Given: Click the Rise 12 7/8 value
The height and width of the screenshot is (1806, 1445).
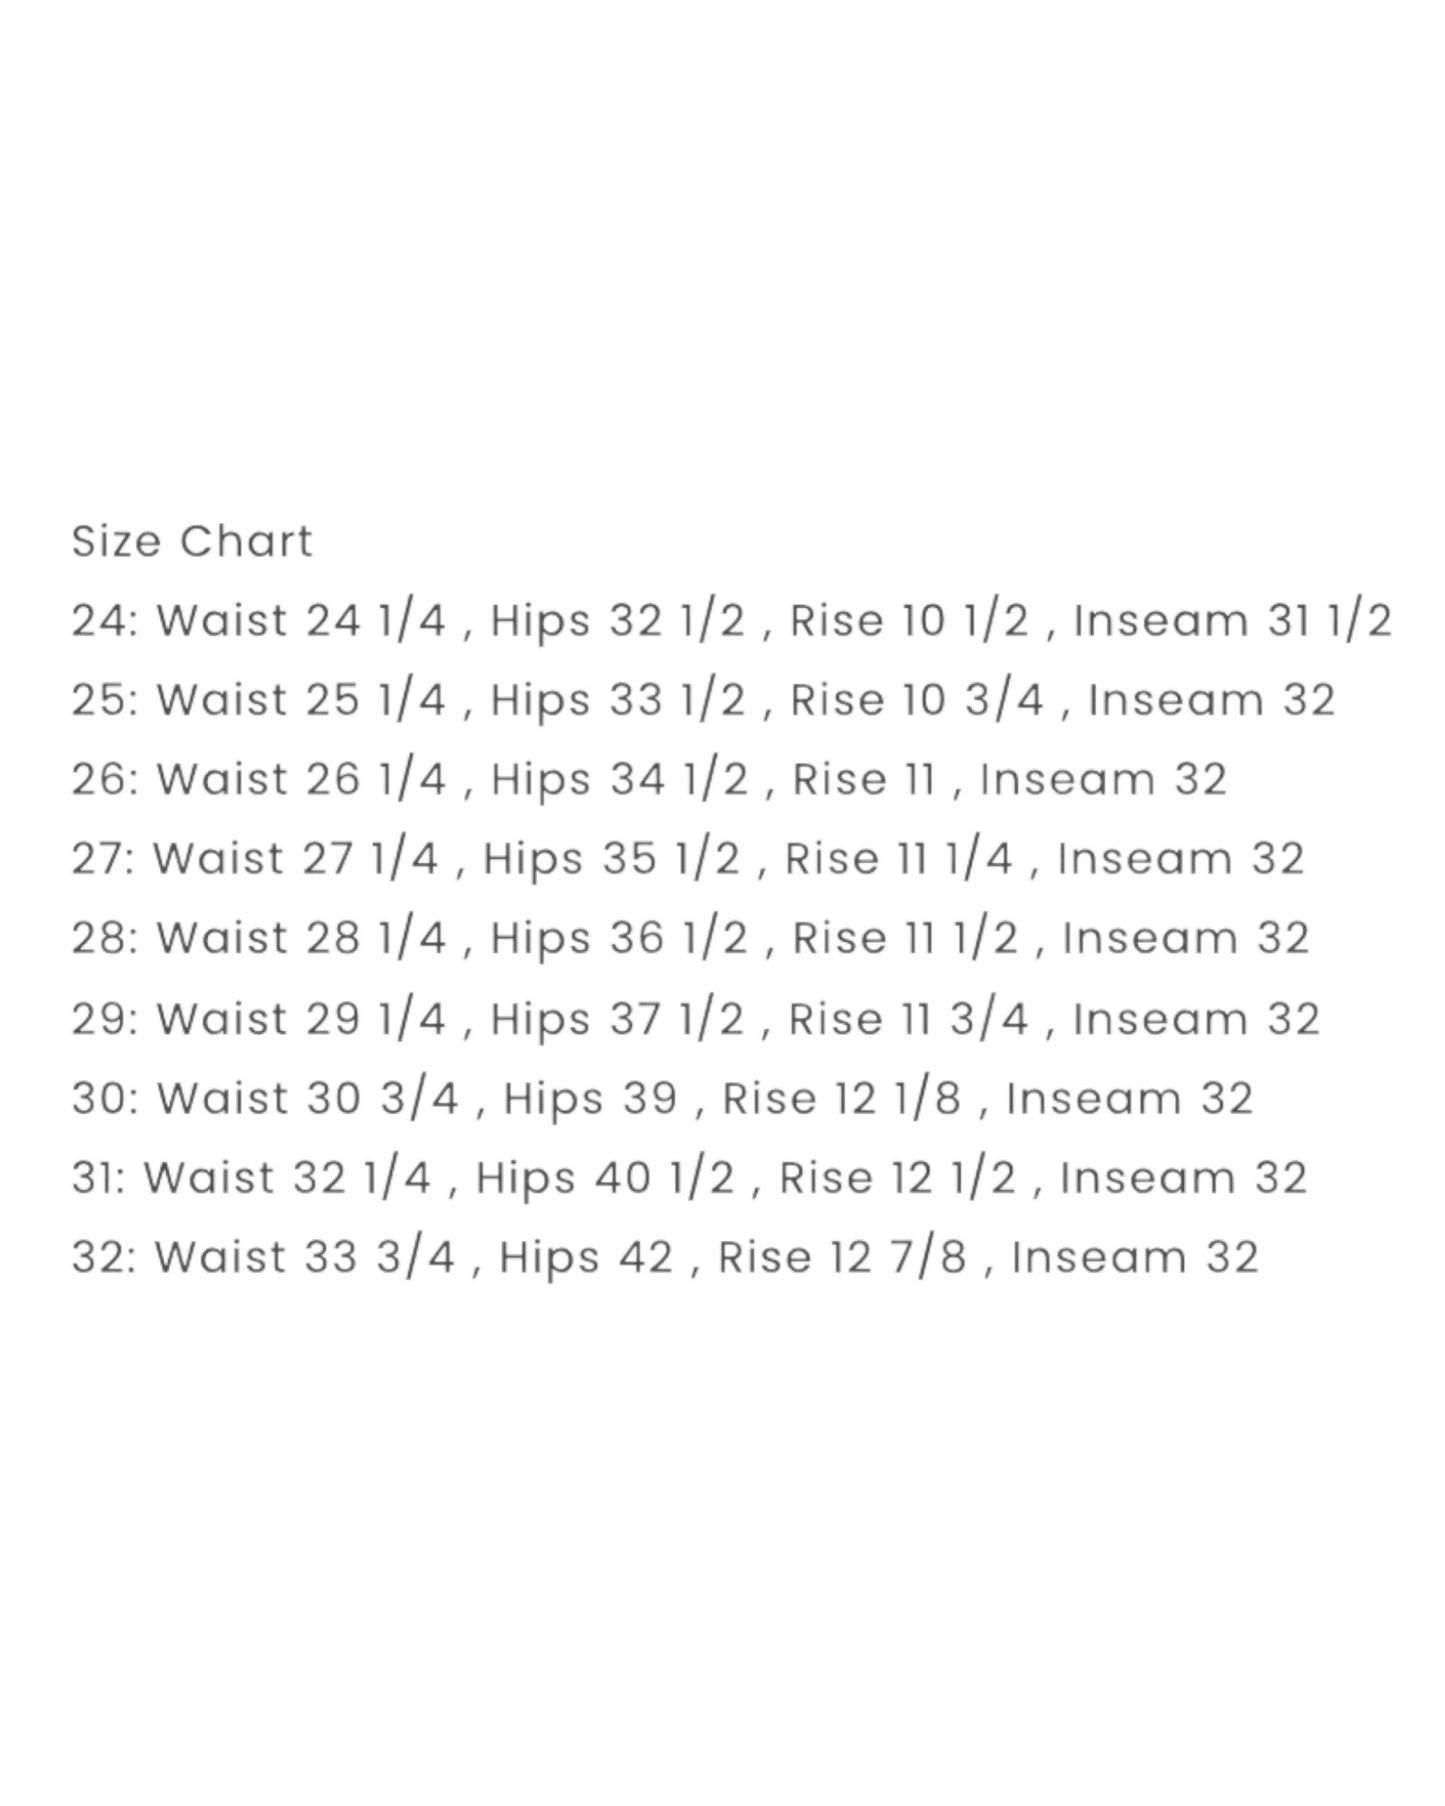Looking at the screenshot, I should [842, 1257].
